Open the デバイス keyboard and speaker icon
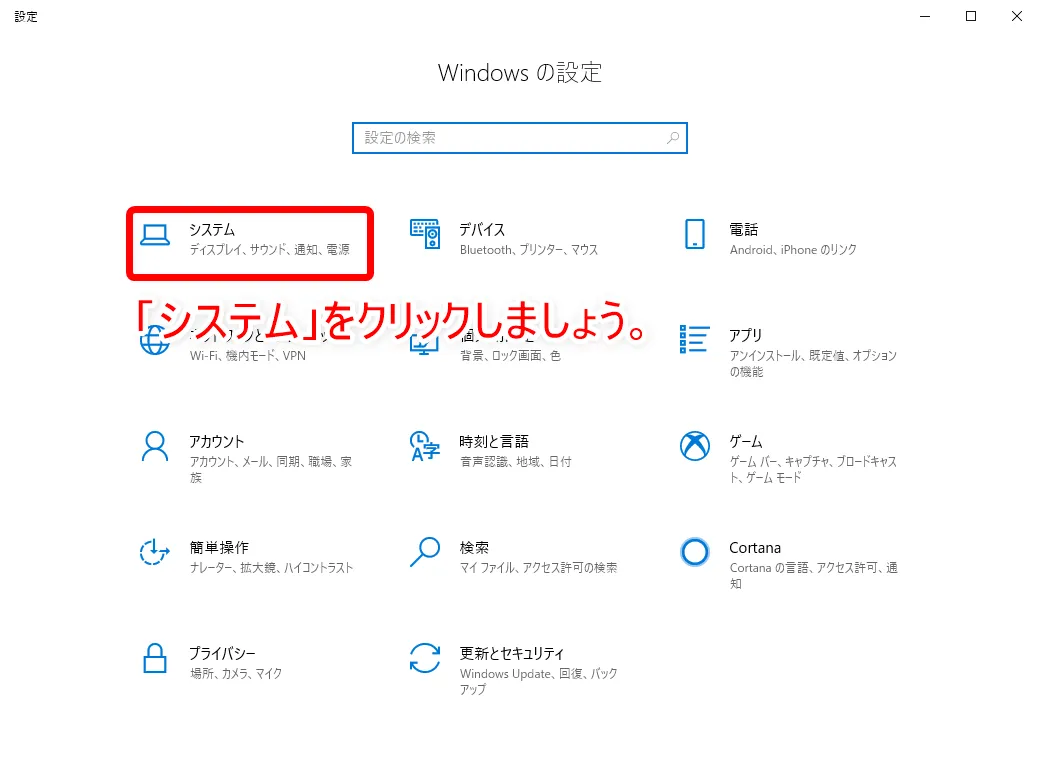 point(425,234)
